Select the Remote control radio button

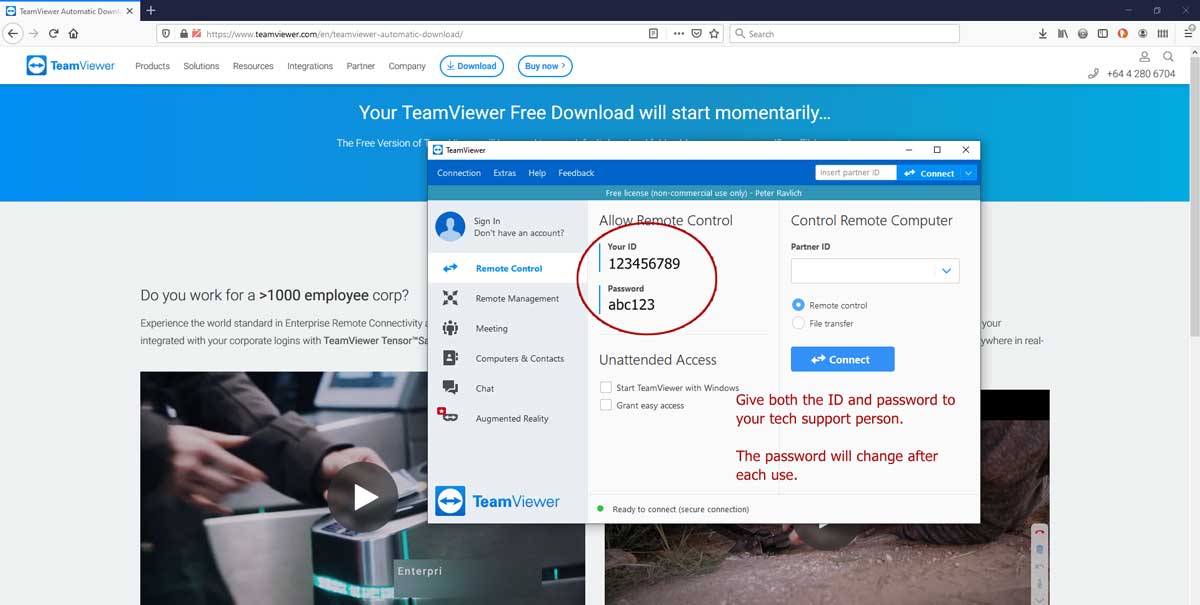(x=798, y=305)
